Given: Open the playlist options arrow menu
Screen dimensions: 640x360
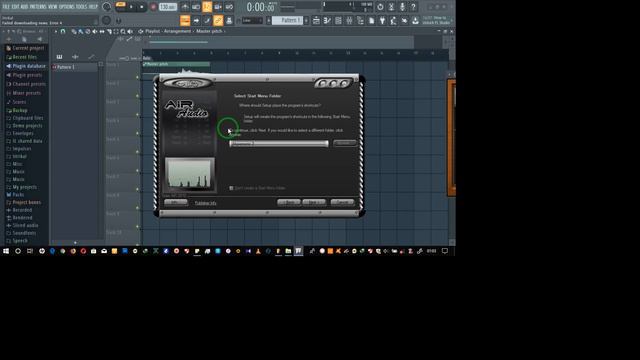Looking at the screenshot, I should 56,31.
